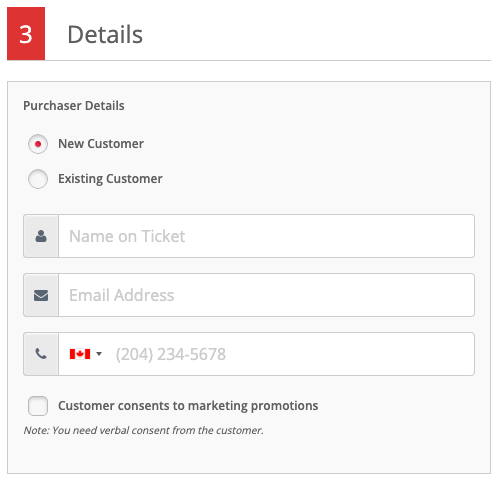Focus the Email Address field
496x481 pixels.
pyautogui.click(x=266, y=295)
